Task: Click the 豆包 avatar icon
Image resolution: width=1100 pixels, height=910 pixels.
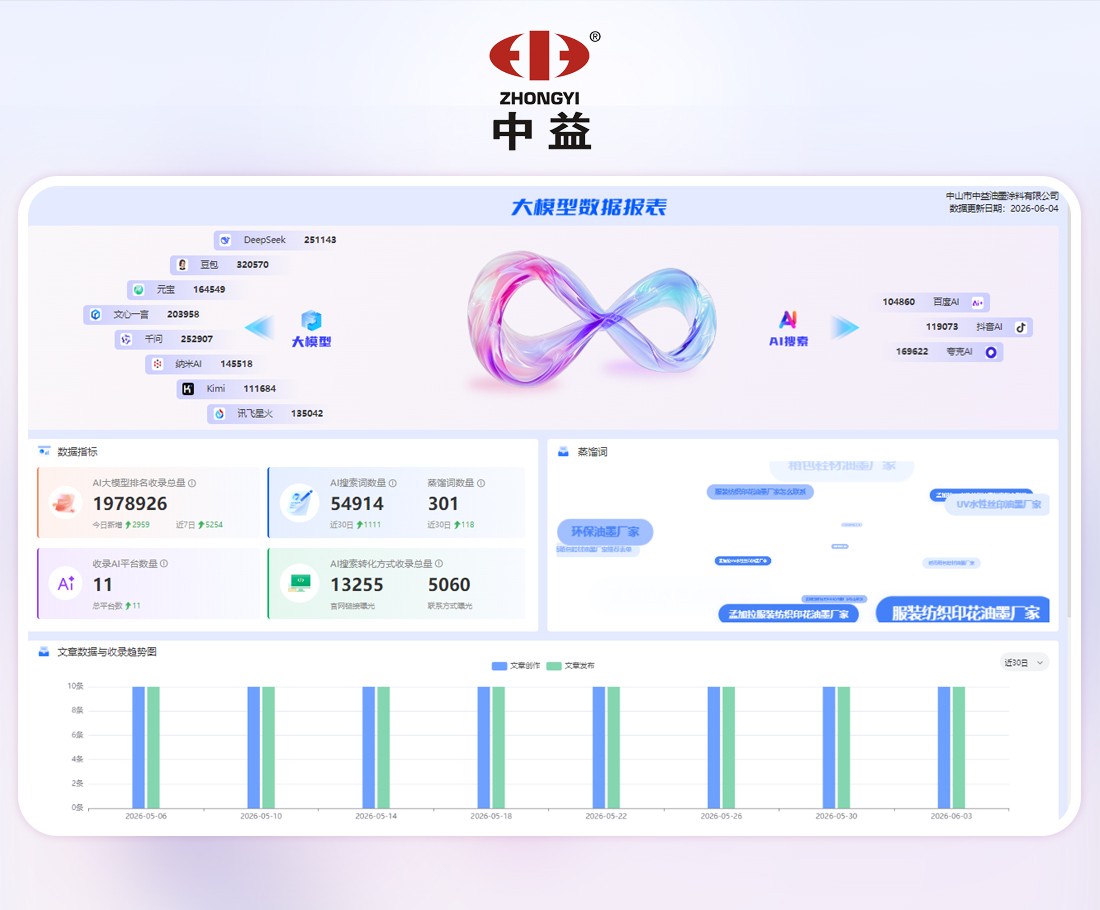Action: coord(182,265)
